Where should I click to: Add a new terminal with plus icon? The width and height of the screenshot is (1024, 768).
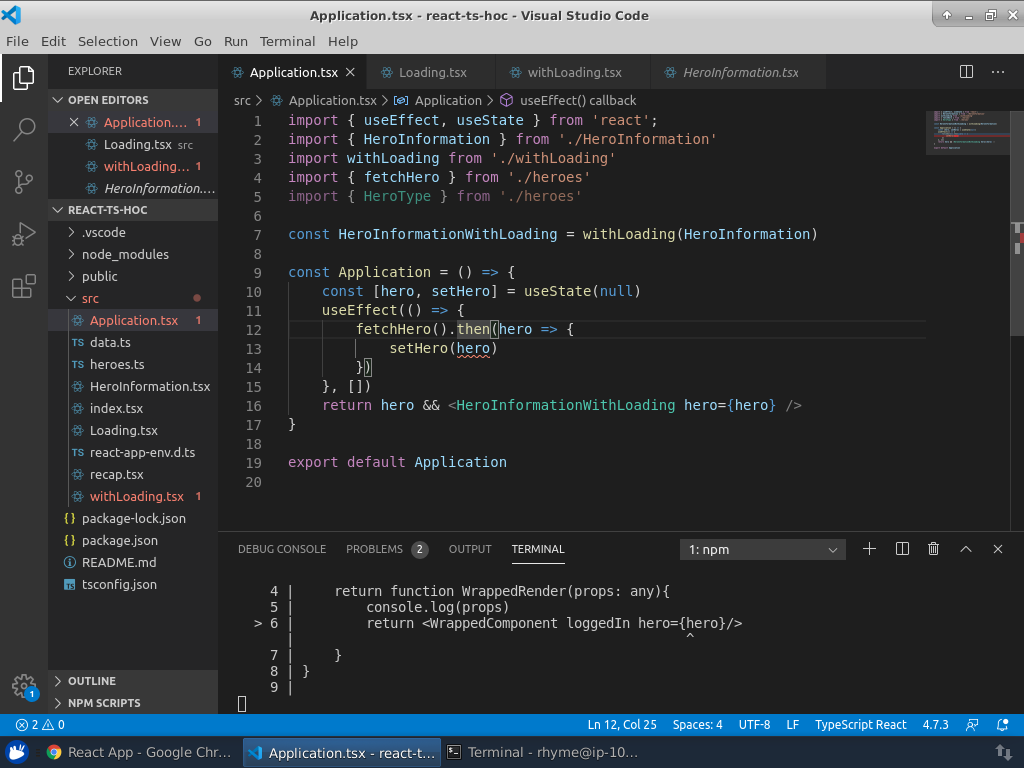(x=869, y=549)
